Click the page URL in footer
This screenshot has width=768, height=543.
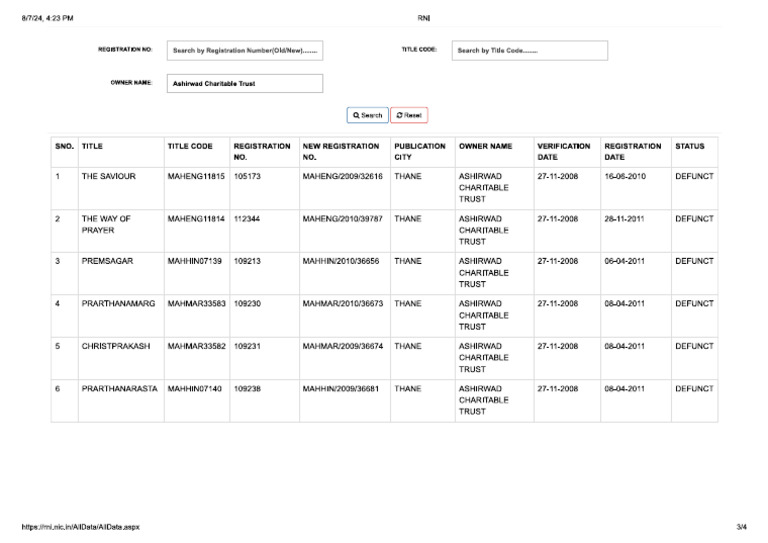(80, 527)
